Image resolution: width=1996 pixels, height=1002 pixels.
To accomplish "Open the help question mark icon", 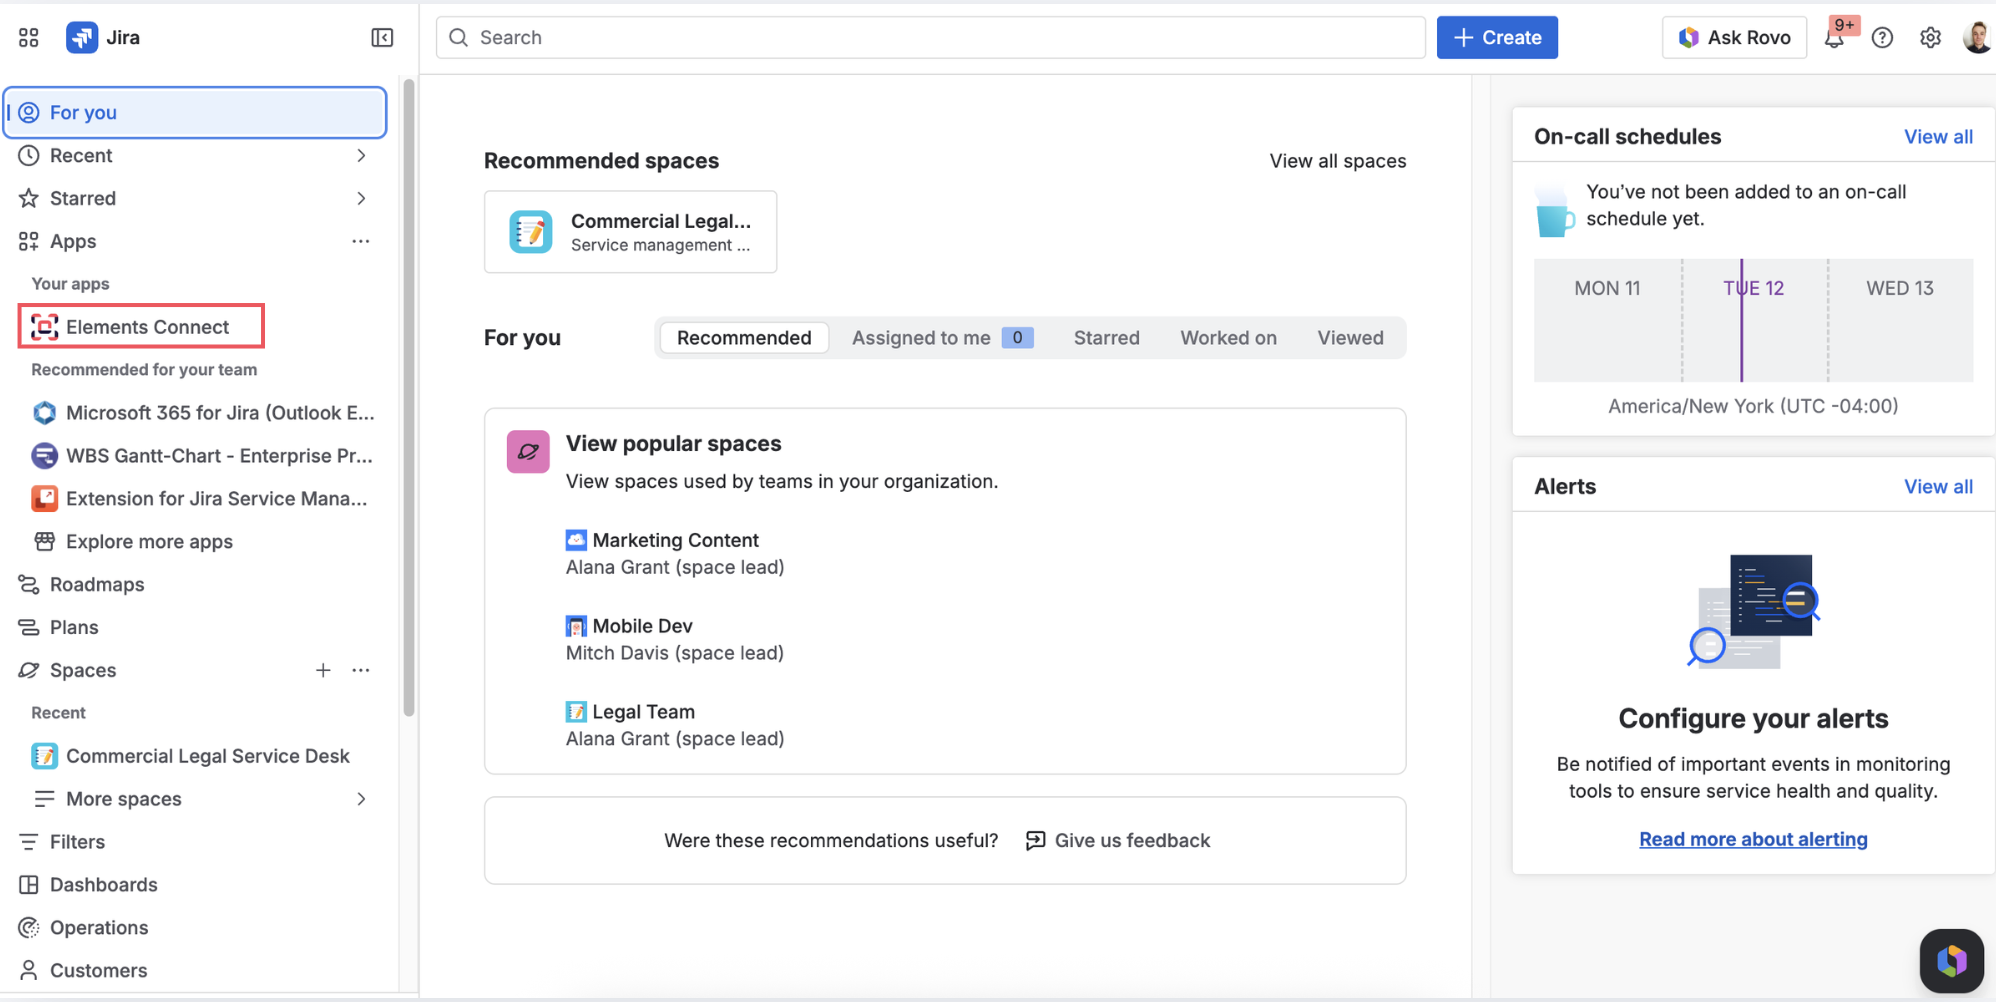I will [1882, 38].
